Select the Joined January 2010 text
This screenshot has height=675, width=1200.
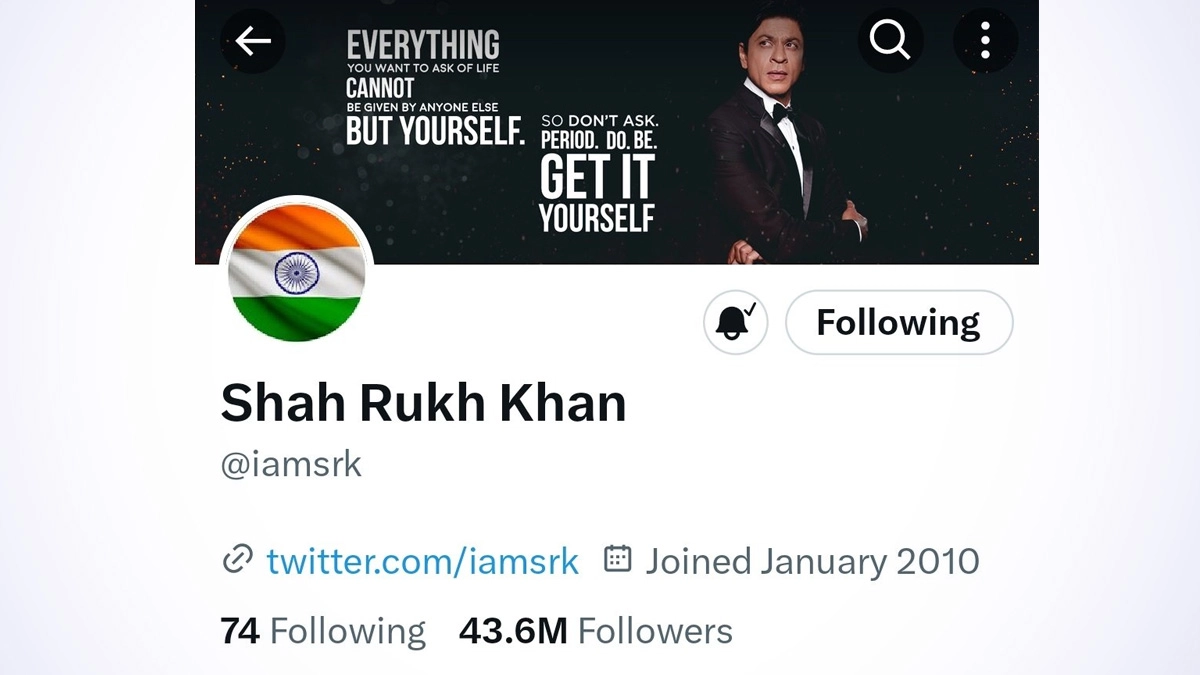point(812,560)
